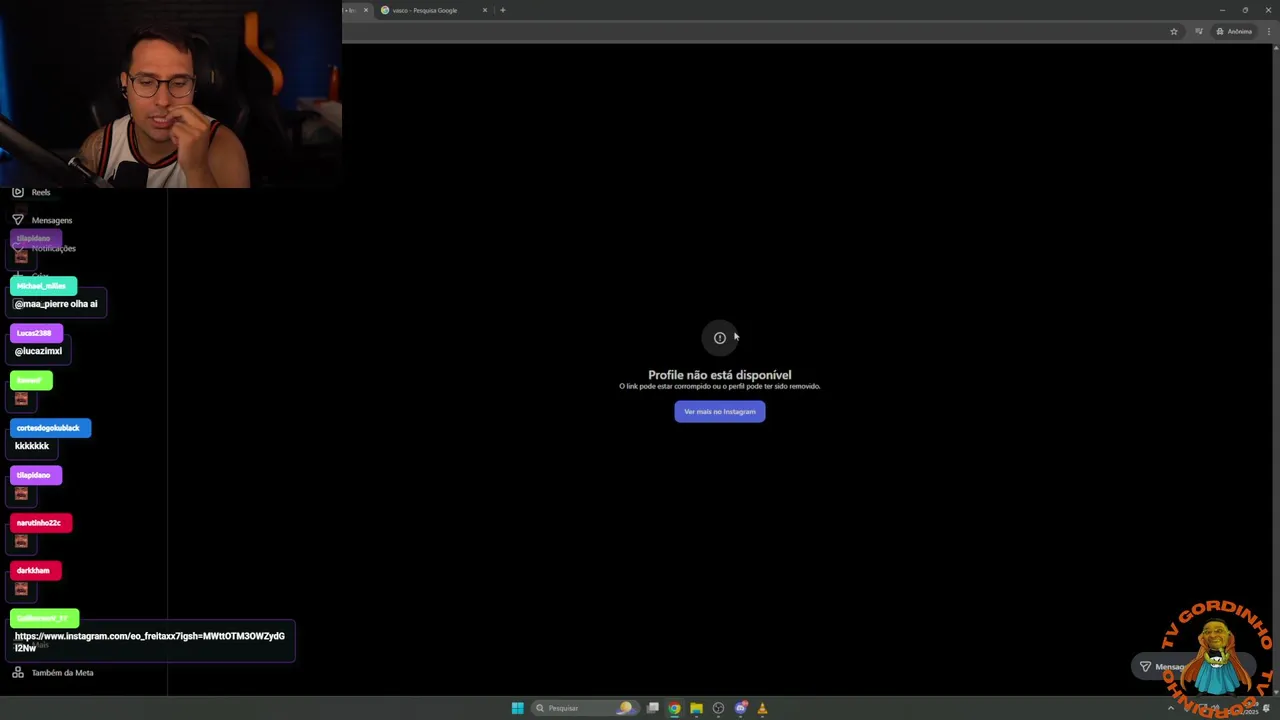Click the streamer webcam overlay
The image size is (1280, 720).
(171, 94)
